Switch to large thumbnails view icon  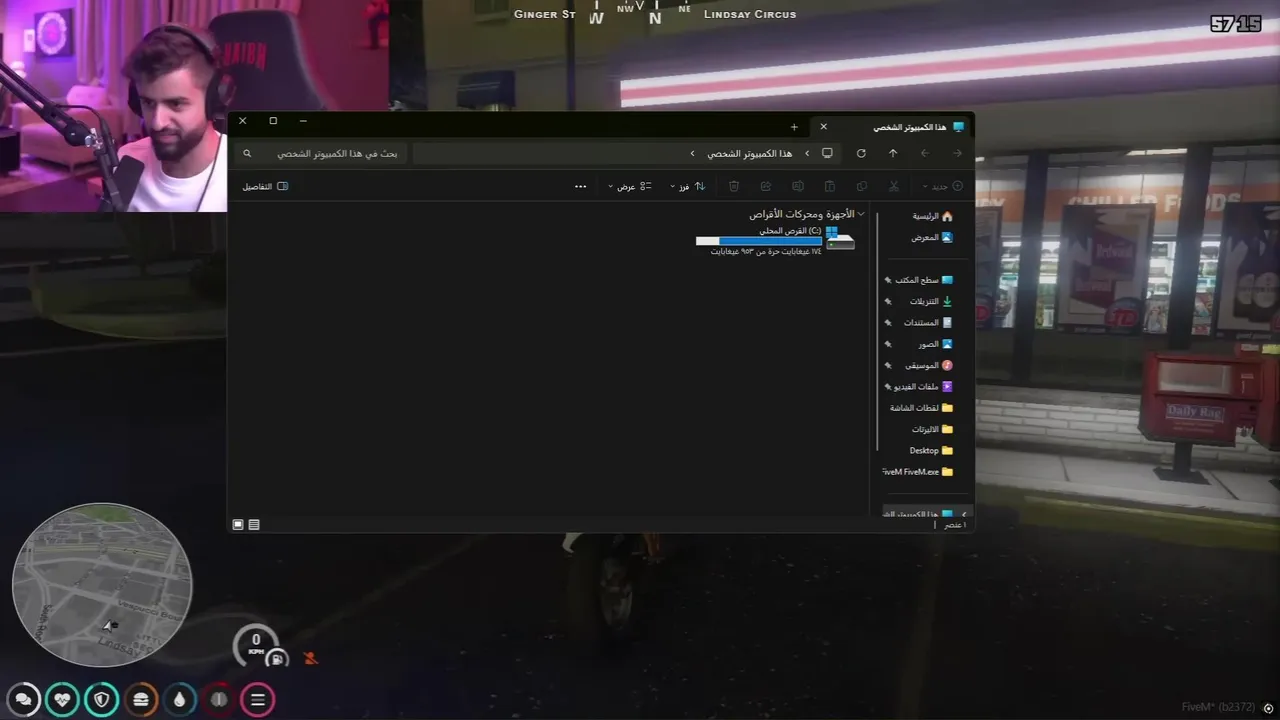(238, 524)
